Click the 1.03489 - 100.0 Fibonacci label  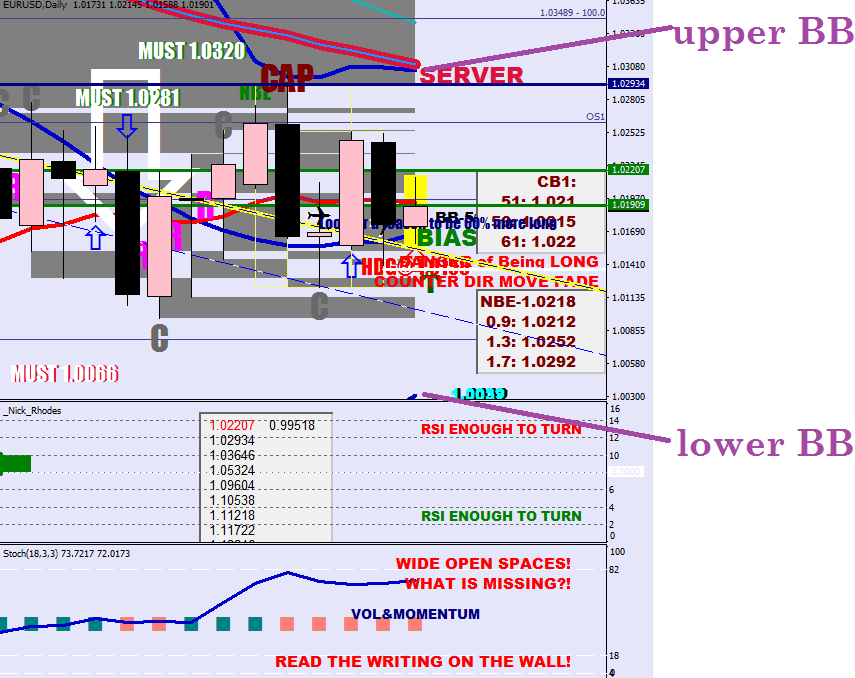click(x=571, y=13)
